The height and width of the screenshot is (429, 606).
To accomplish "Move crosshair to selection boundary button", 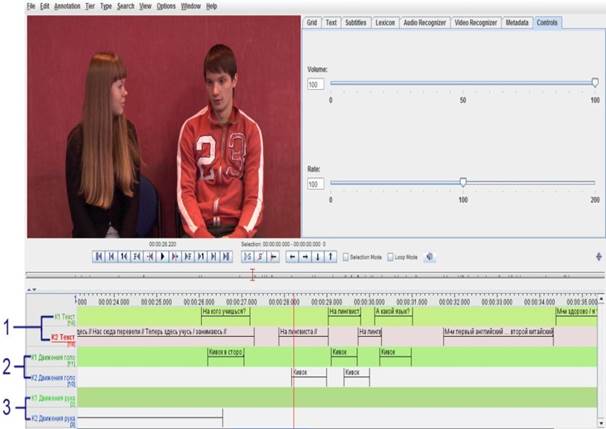I will (273, 257).
